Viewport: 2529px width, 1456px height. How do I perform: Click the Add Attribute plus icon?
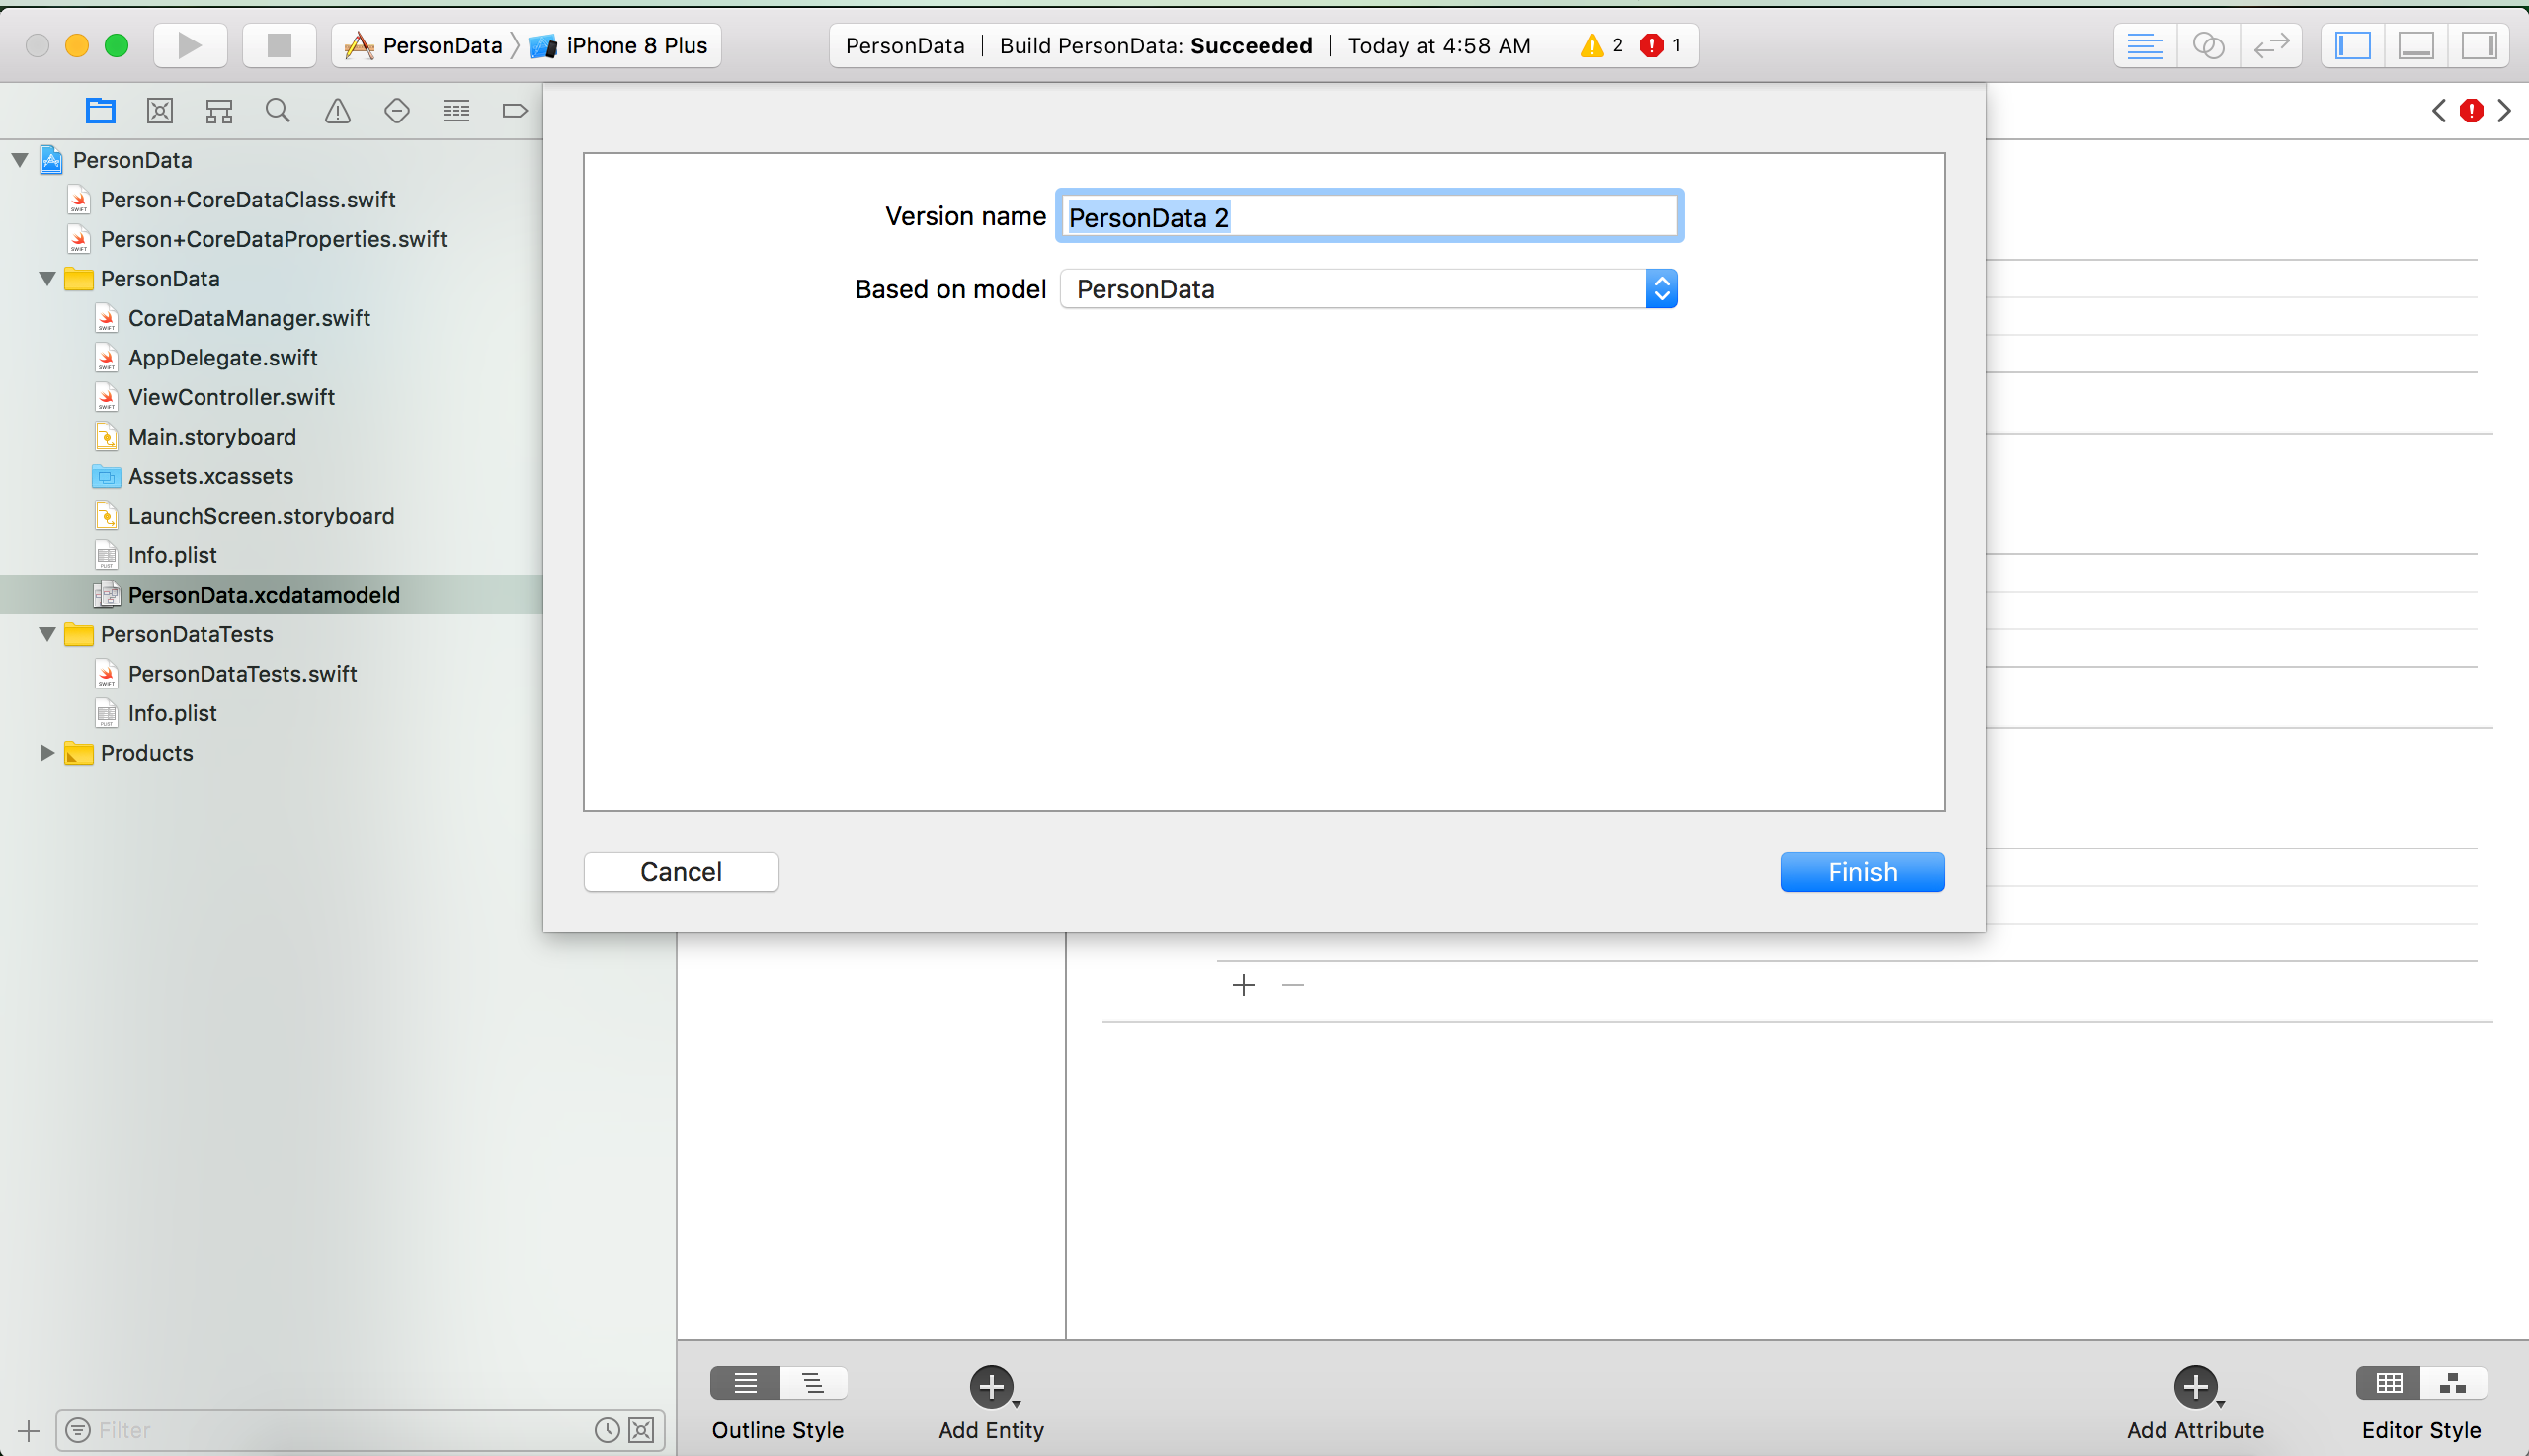2194,1386
